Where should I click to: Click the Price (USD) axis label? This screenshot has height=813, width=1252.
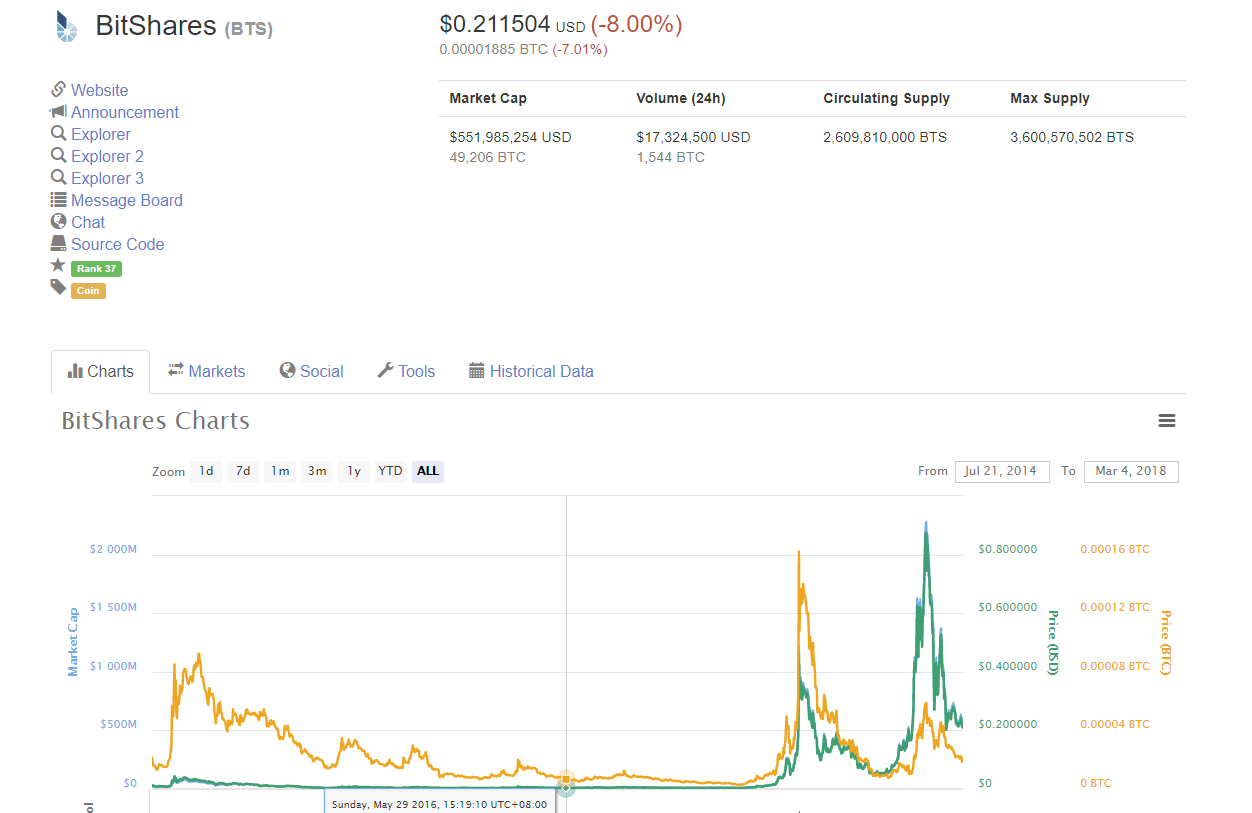[x=1052, y=642]
